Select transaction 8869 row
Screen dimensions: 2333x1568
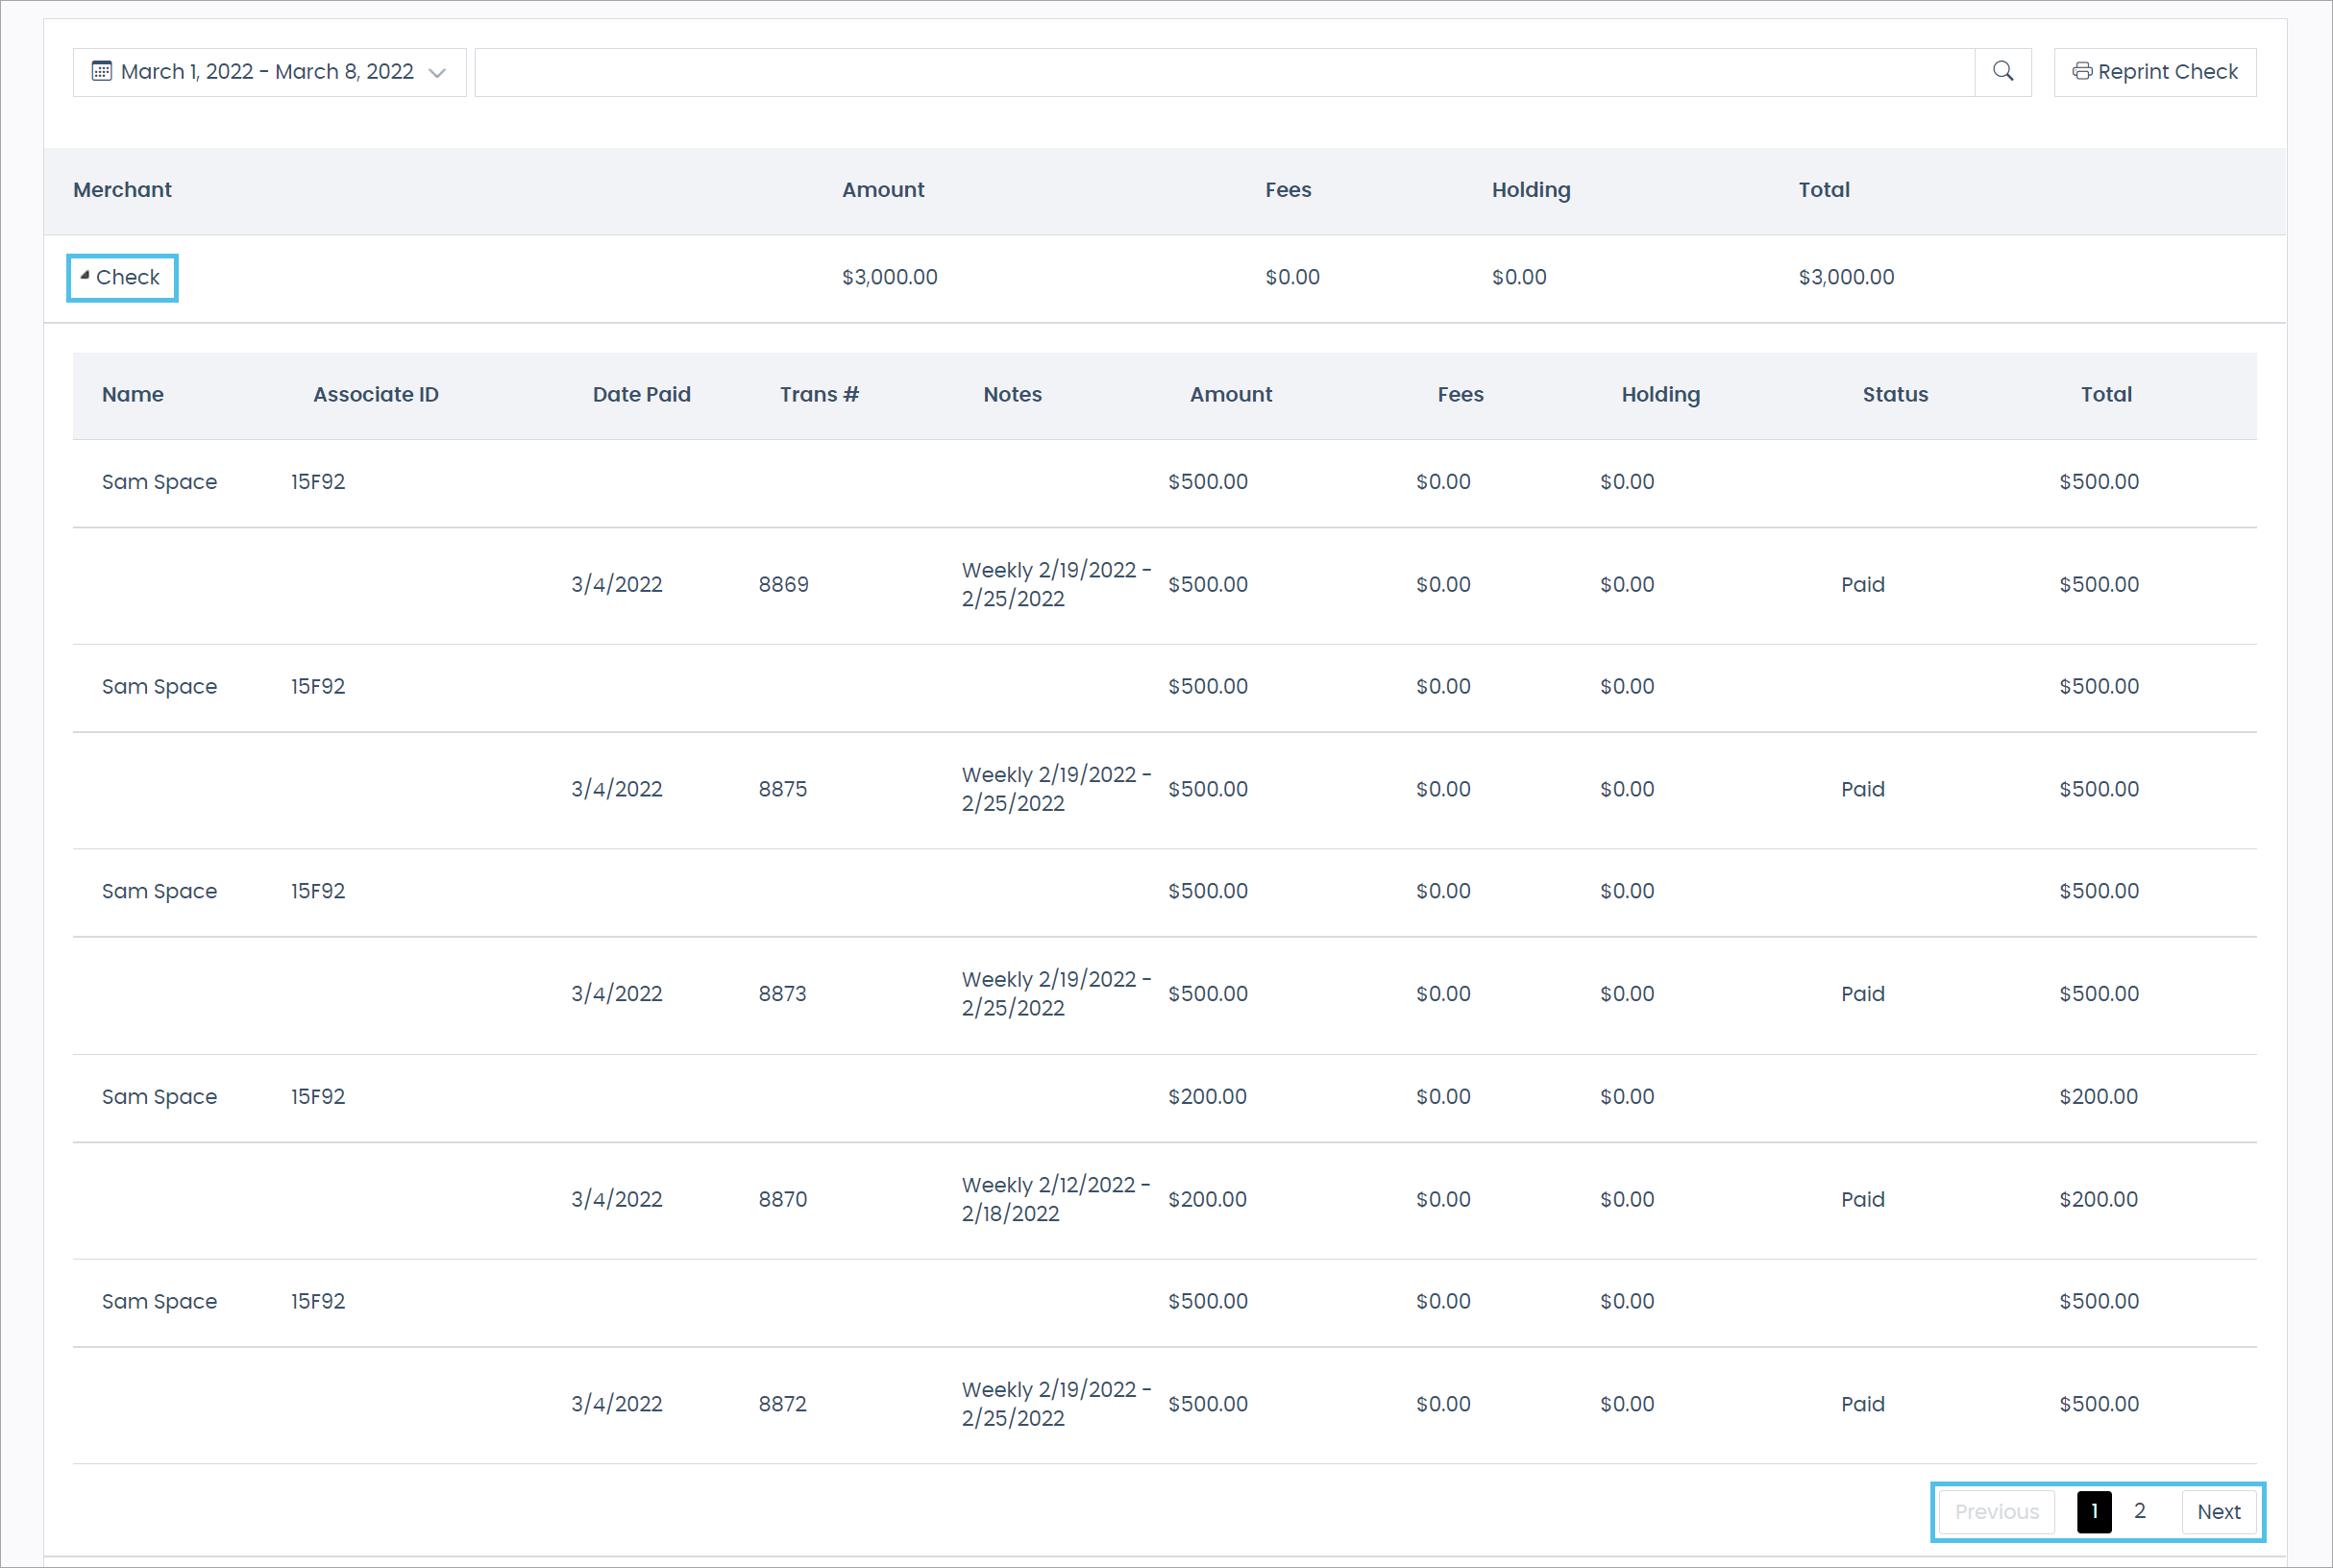click(783, 584)
